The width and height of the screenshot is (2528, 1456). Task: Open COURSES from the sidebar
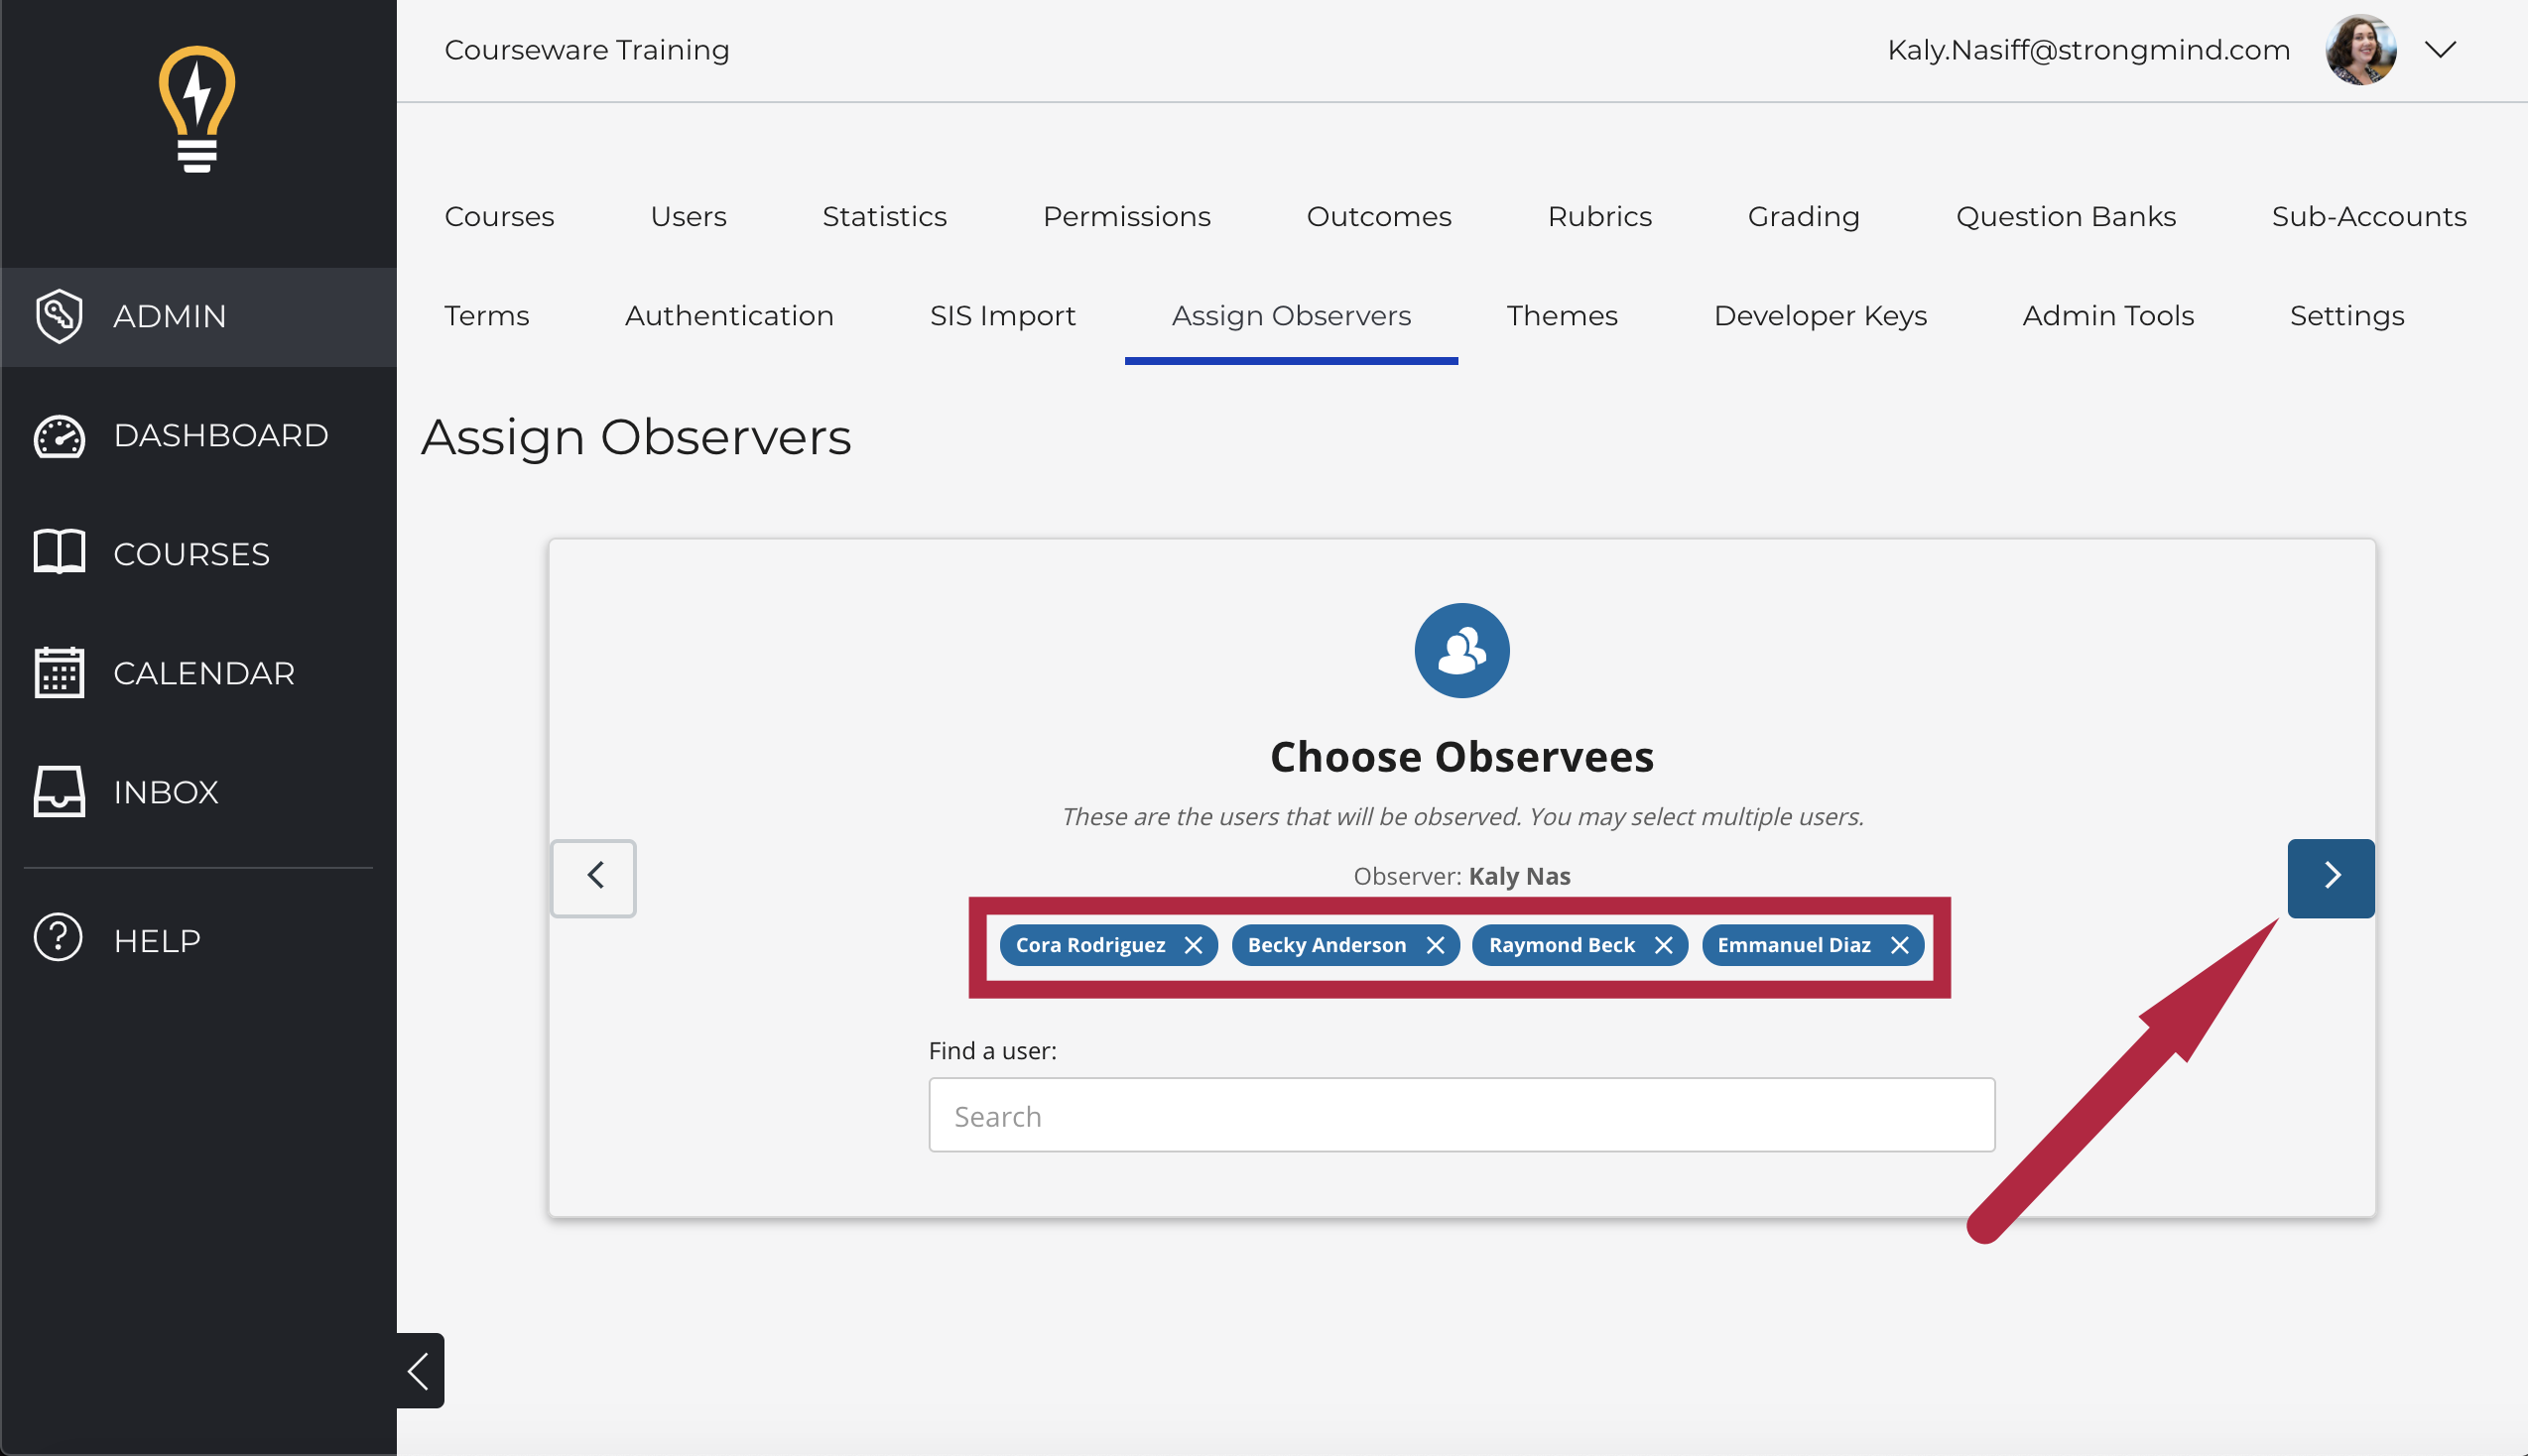click(x=192, y=554)
